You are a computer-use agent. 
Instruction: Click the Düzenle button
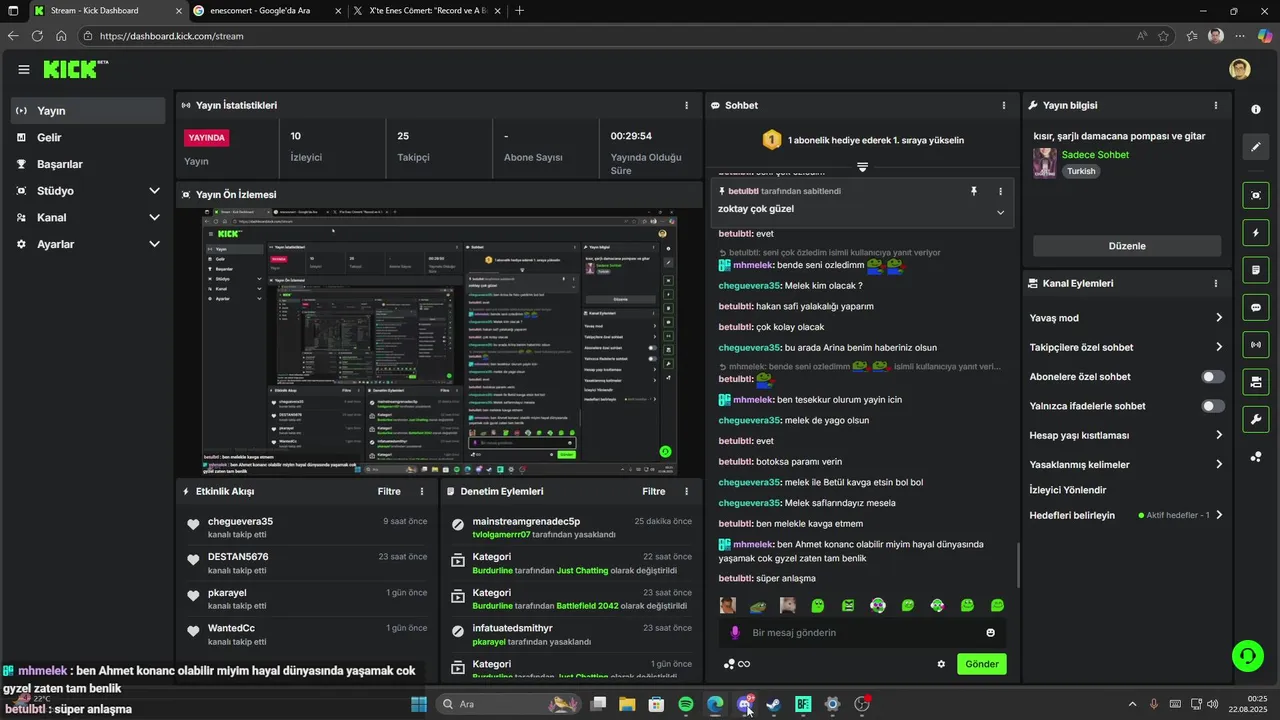(x=1127, y=246)
